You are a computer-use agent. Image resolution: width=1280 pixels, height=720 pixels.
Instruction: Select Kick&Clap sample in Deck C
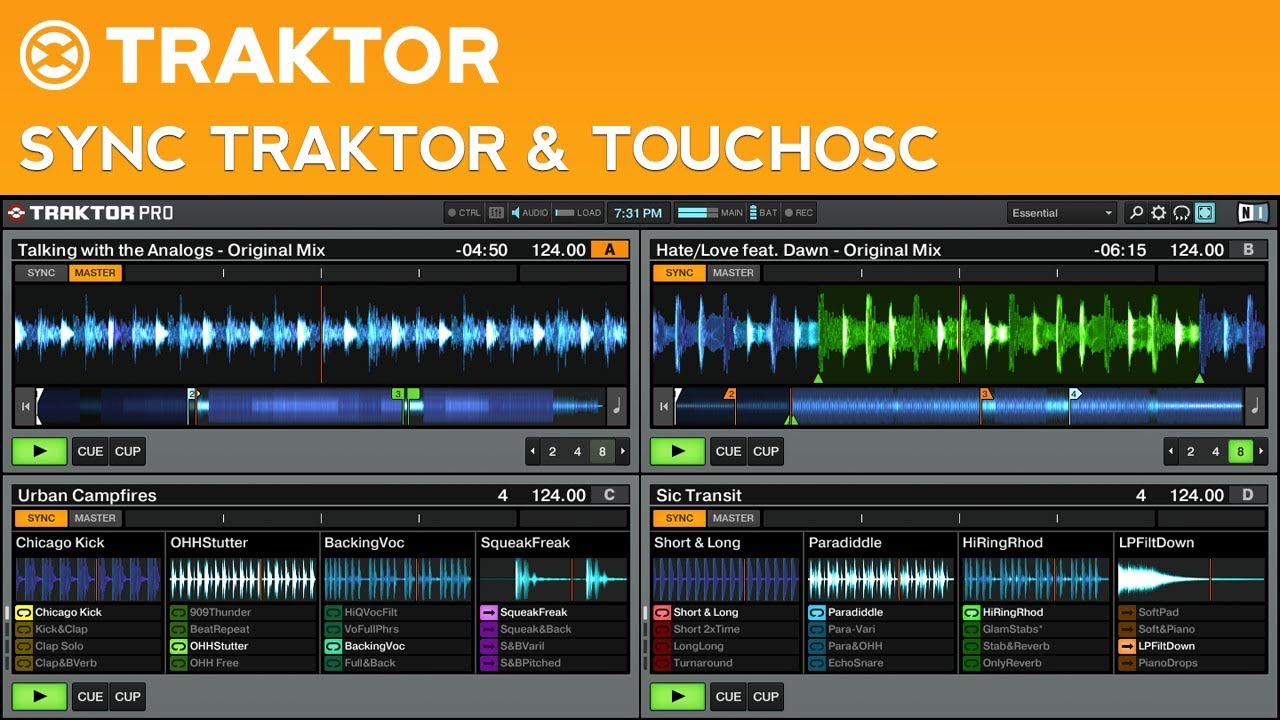(88, 629)
